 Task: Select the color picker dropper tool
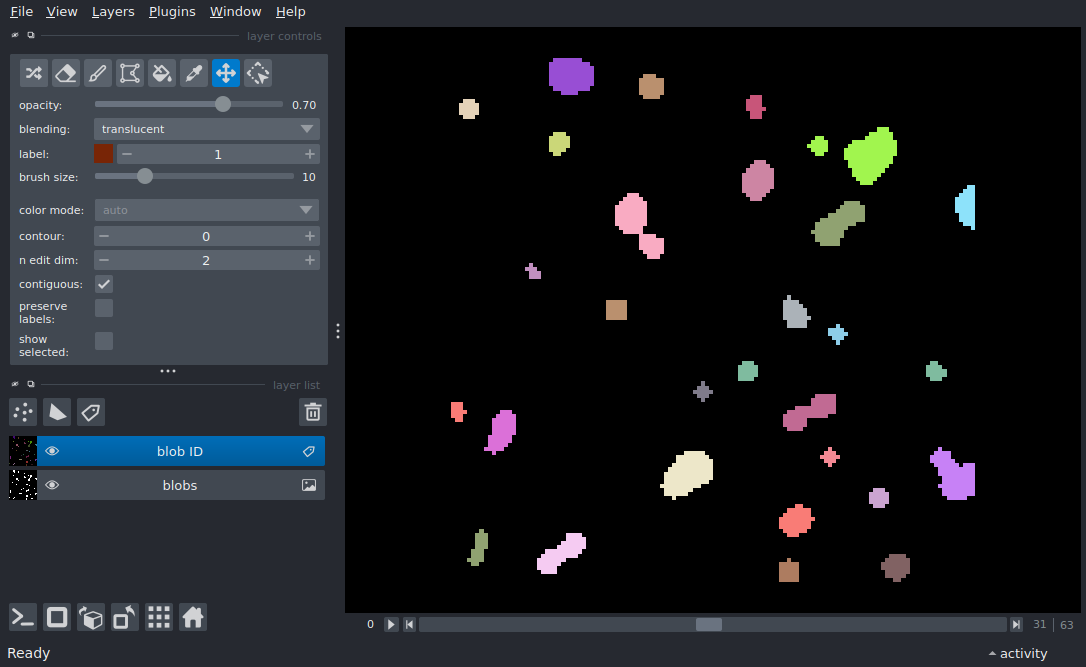[x=194, y=73]
